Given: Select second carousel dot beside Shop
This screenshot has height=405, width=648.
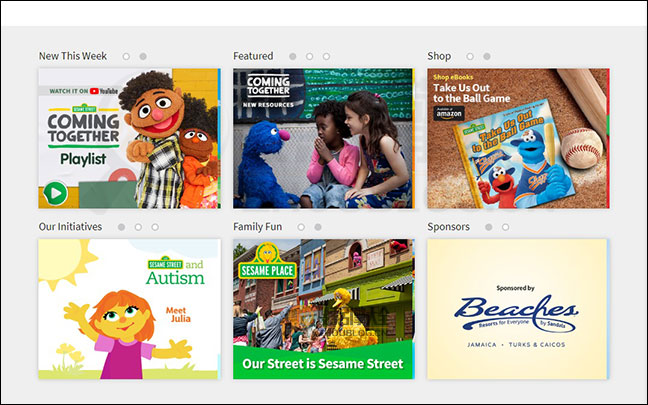Looking at the screenshot, I should pyautogui.click(x=487, y=57).
